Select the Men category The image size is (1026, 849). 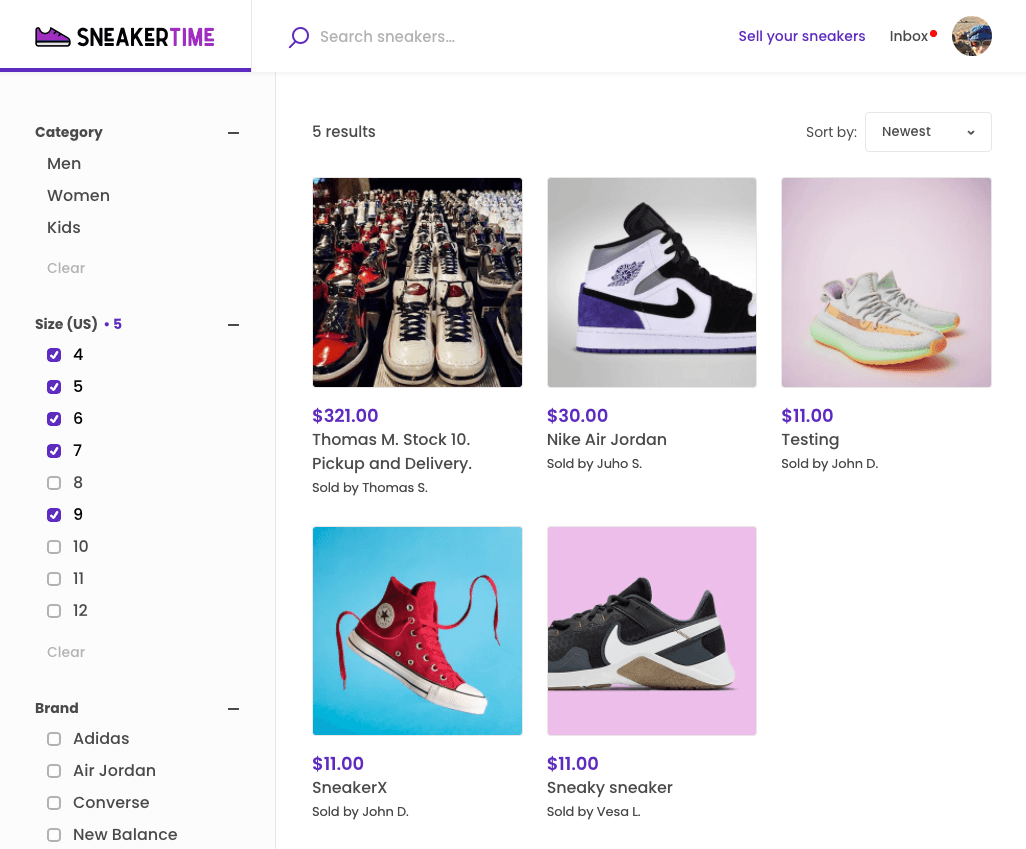click(x=64, y=164)
